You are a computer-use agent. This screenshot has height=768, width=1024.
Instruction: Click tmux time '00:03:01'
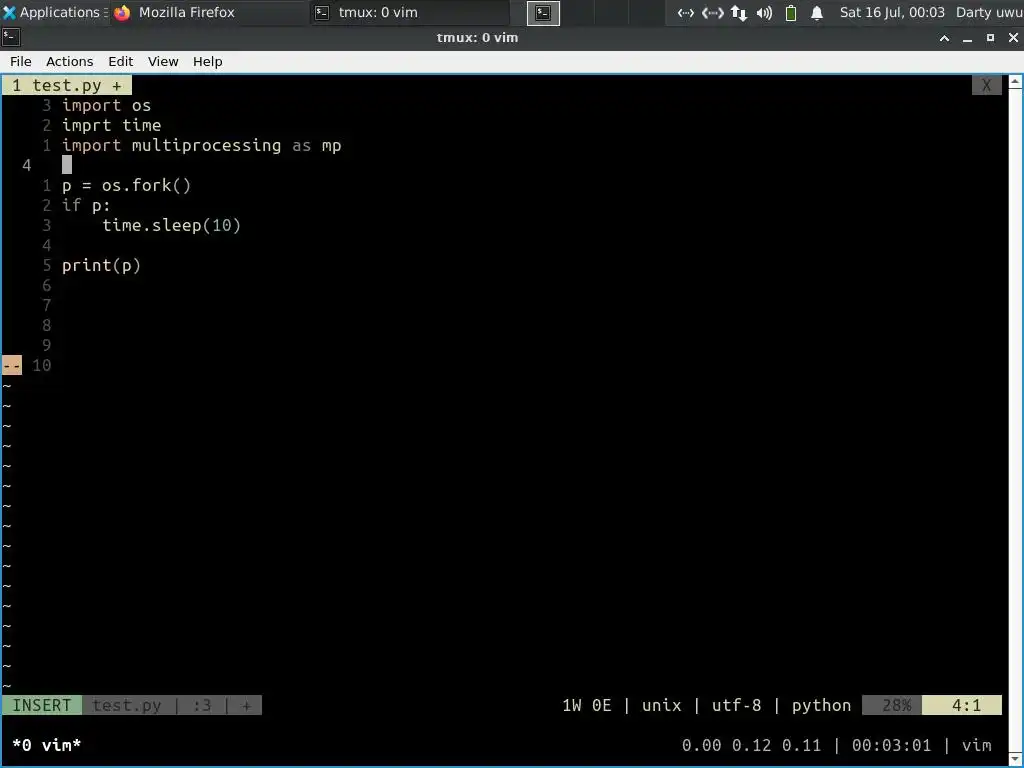[891, 745]
